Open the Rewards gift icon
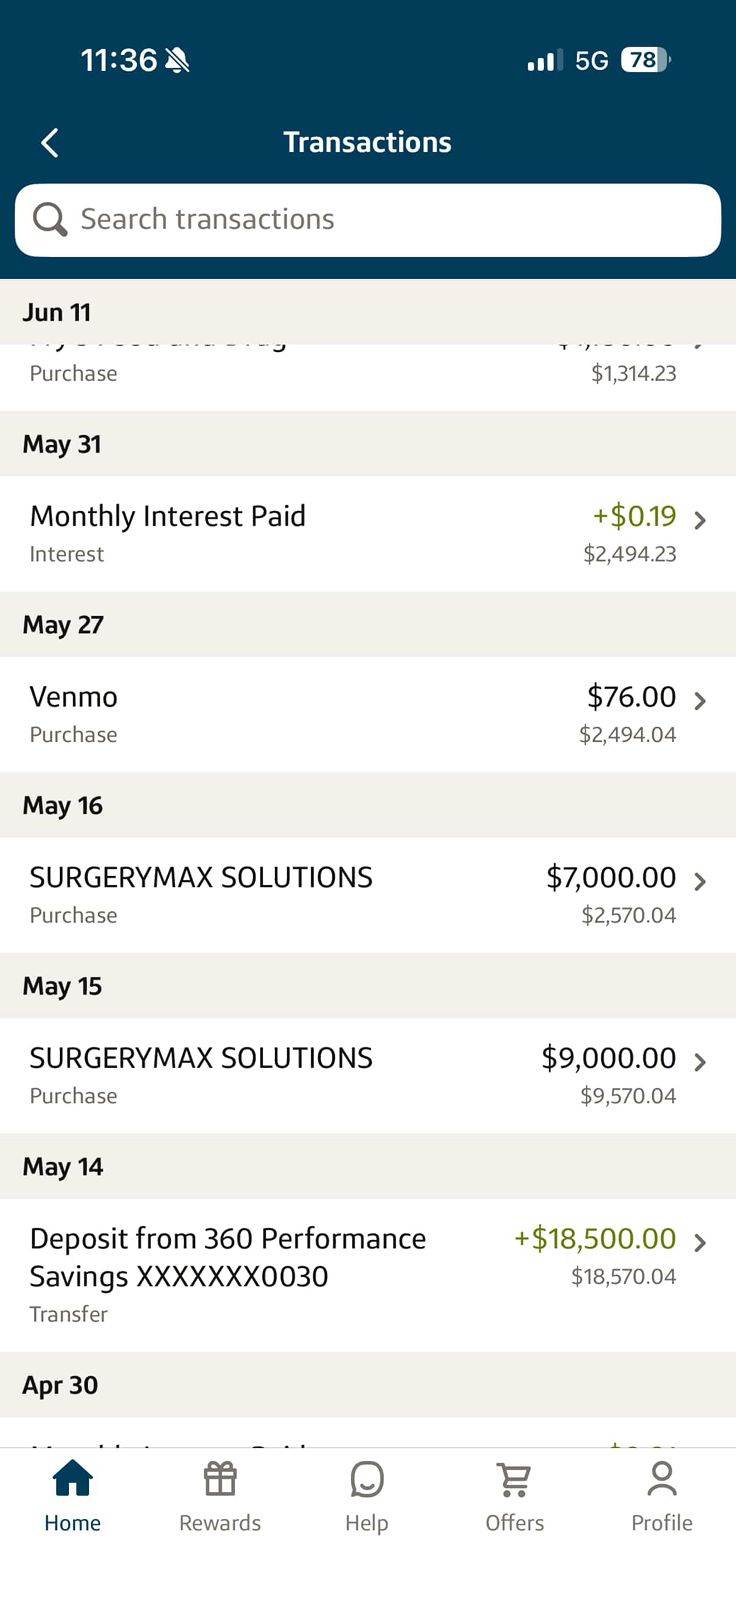This screenshot has height=1600, width=736. 220,1478
